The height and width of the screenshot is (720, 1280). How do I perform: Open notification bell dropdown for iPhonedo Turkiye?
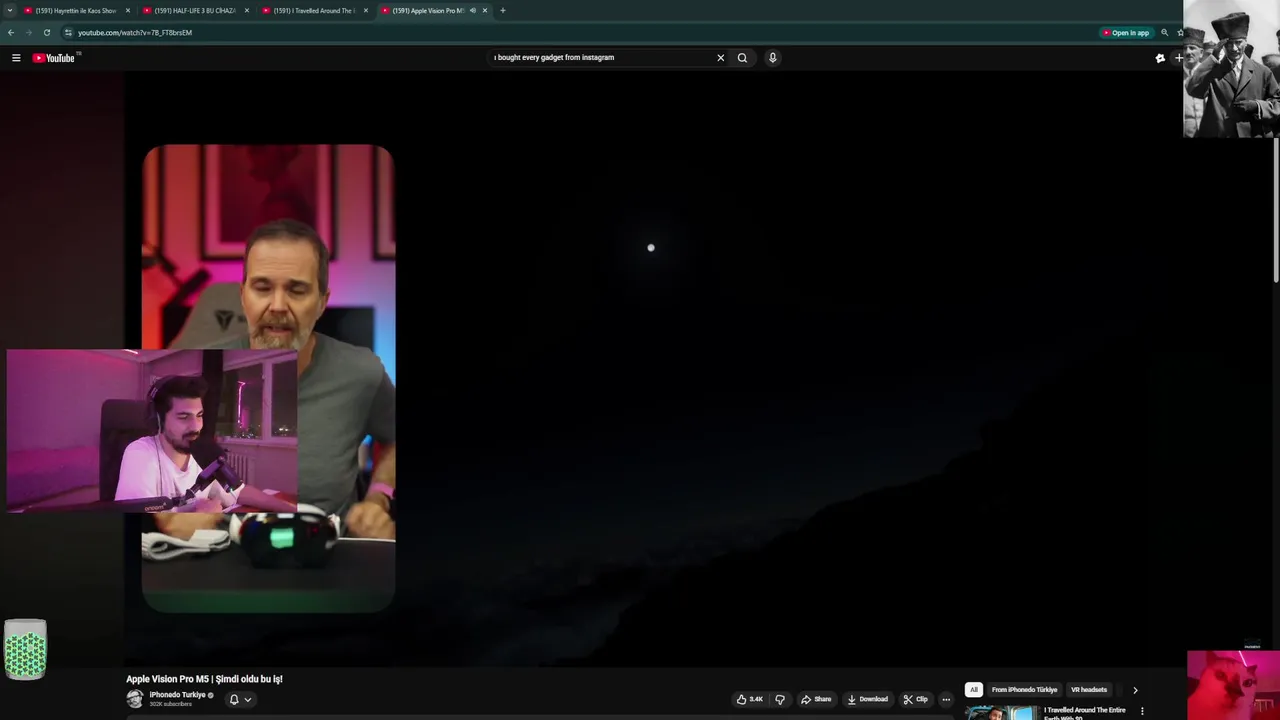240,699
